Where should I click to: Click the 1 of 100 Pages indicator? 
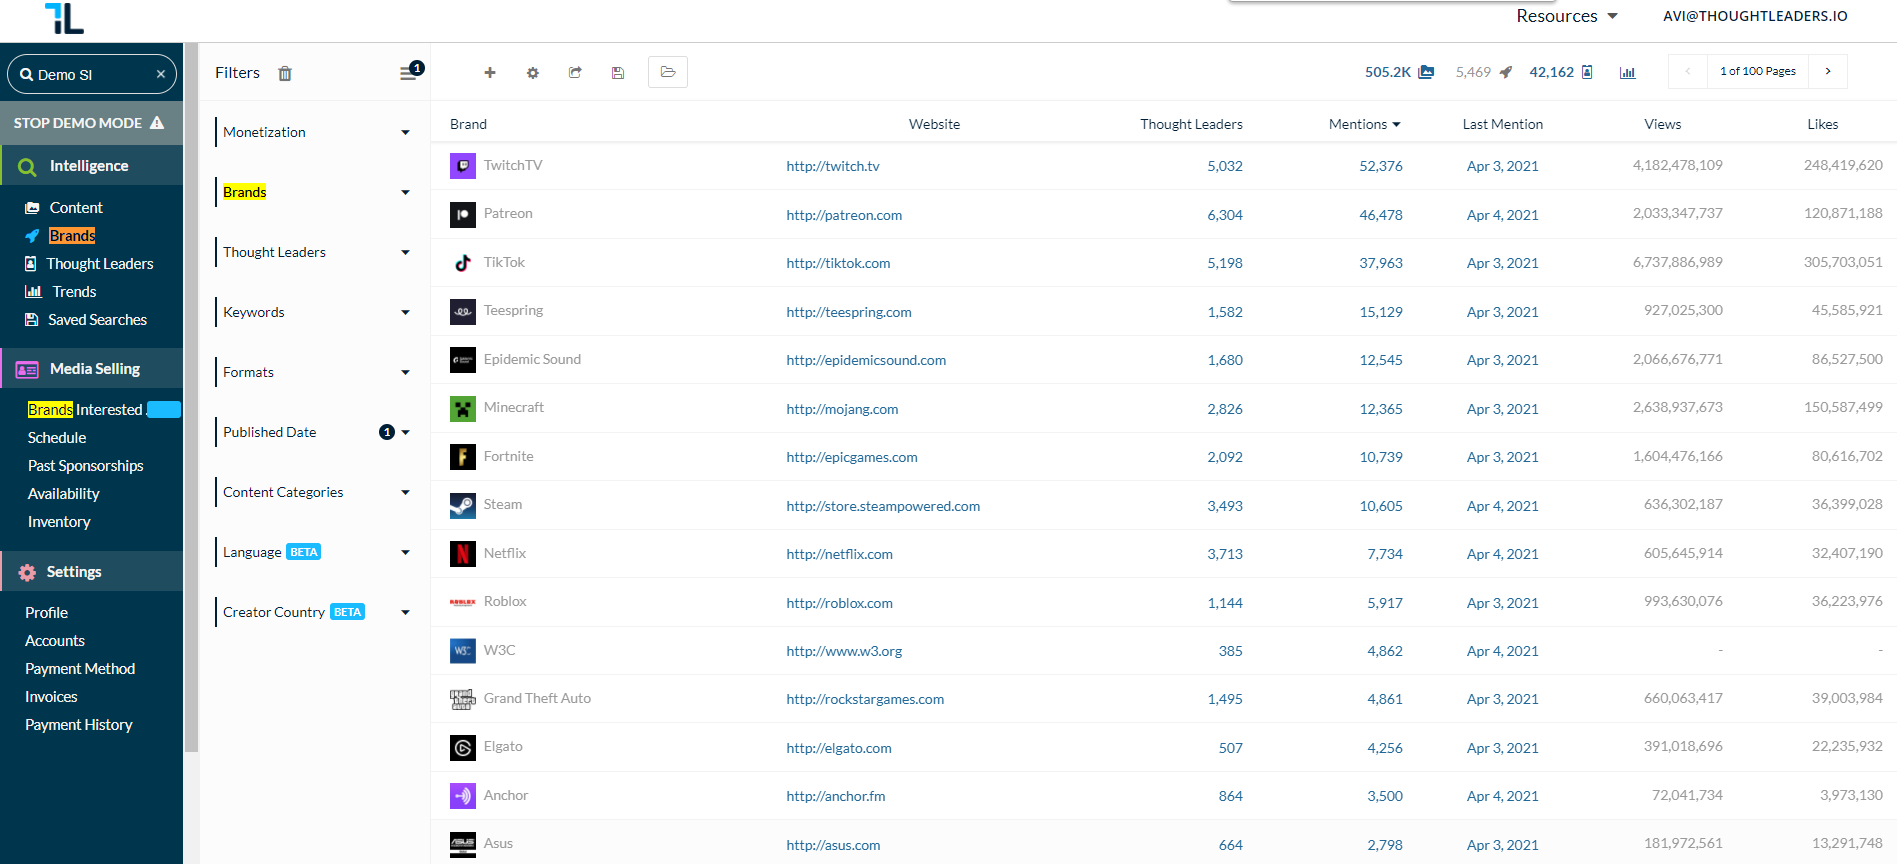[1758, 71]
